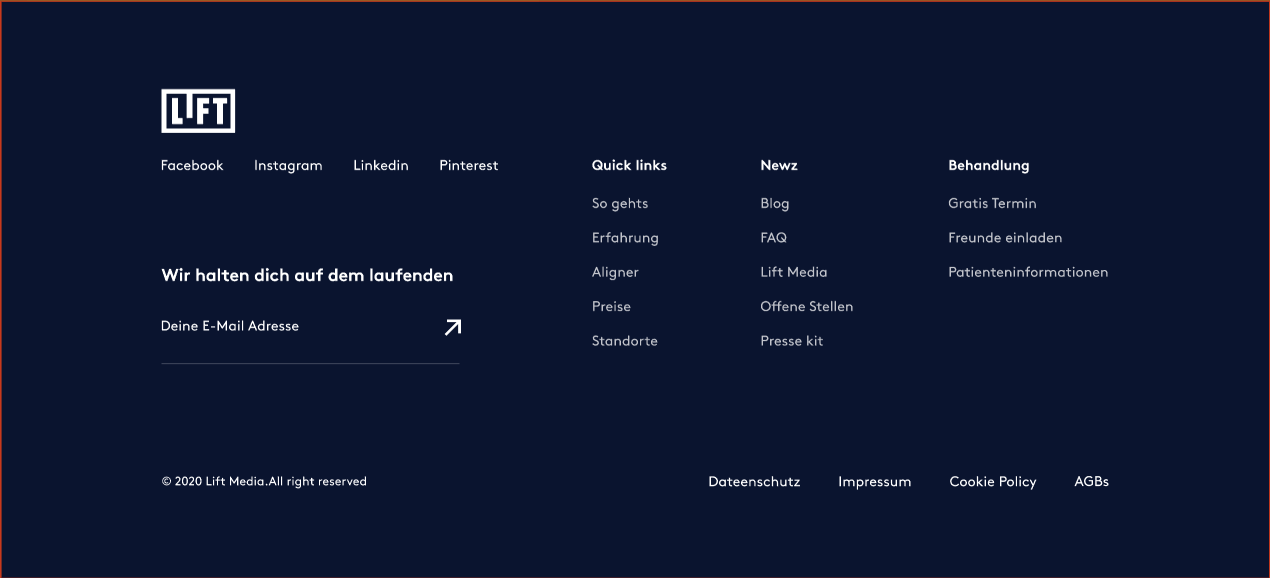Open the Linkedin social link
This screenshot has height=578, width=1270.
click(381, 165)
